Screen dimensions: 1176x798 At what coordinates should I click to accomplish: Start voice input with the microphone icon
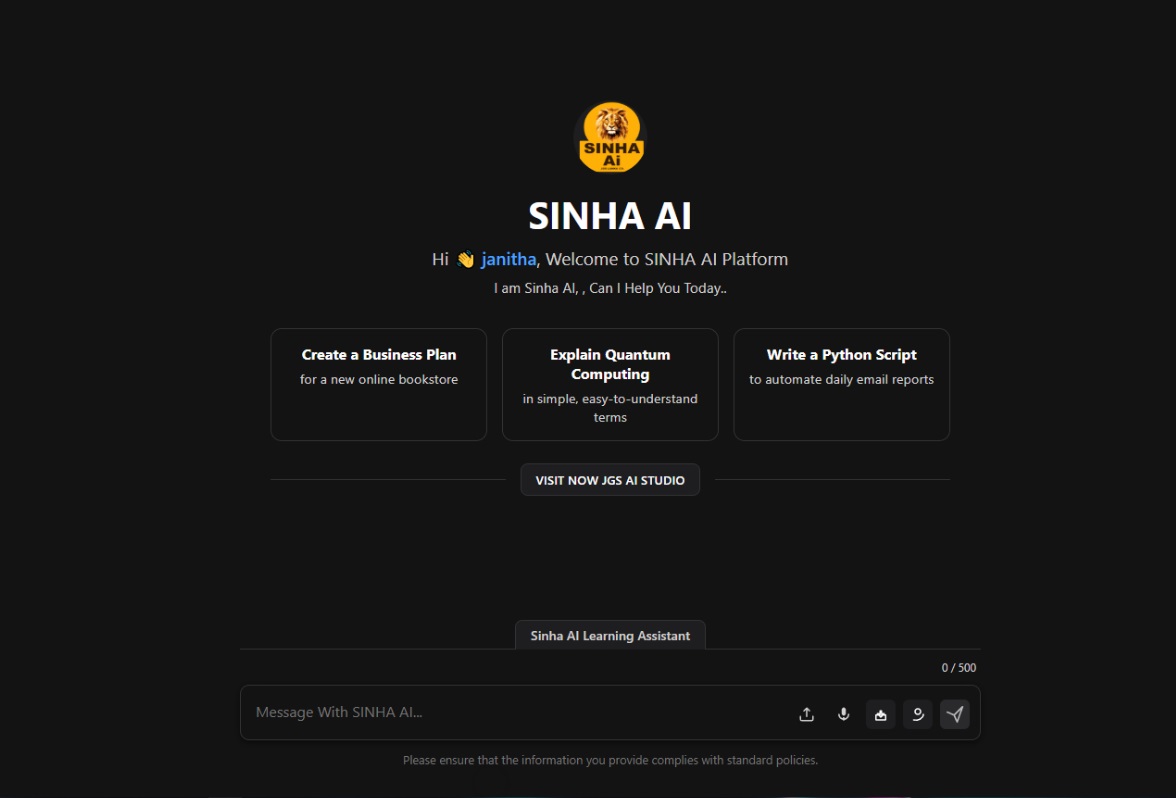point(843,714)
